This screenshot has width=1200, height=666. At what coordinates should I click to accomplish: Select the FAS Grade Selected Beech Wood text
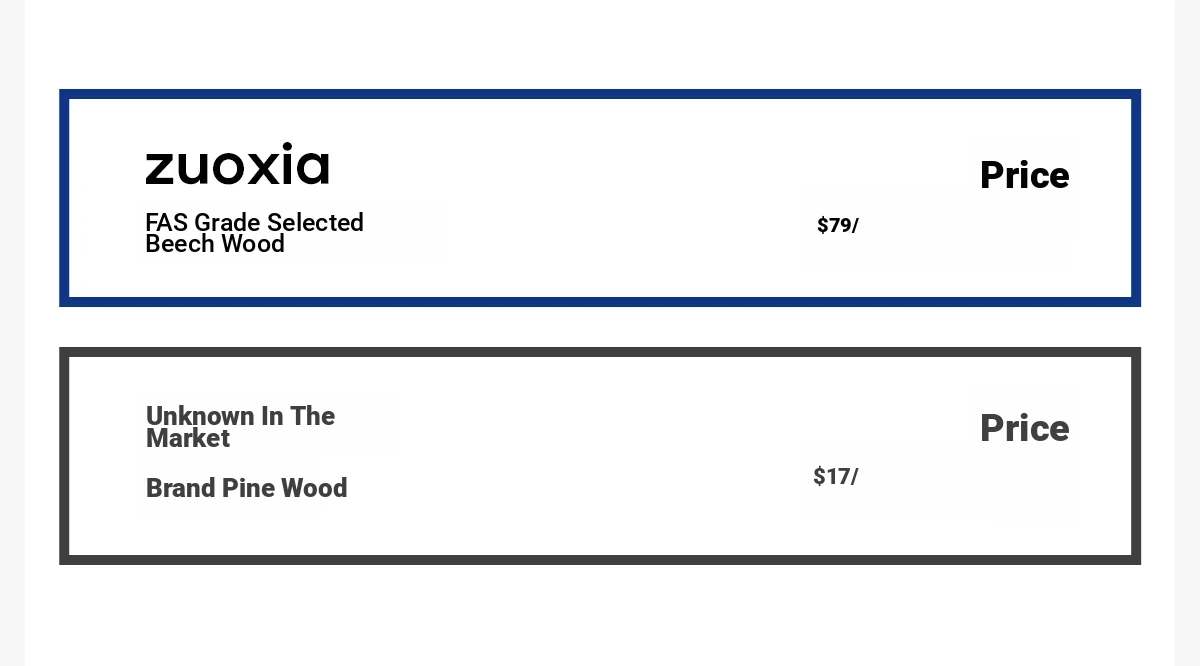pos(255,233)
